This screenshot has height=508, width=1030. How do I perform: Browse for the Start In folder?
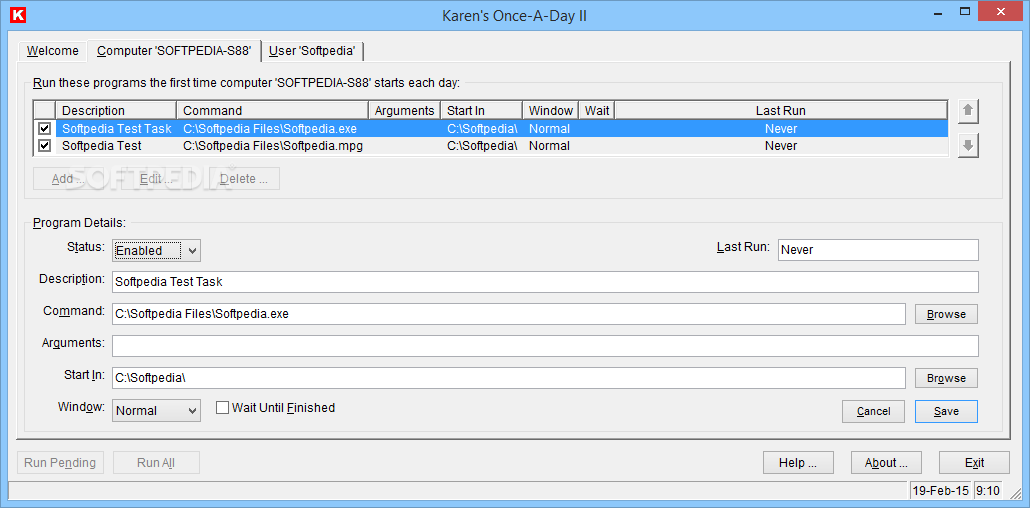946,379
